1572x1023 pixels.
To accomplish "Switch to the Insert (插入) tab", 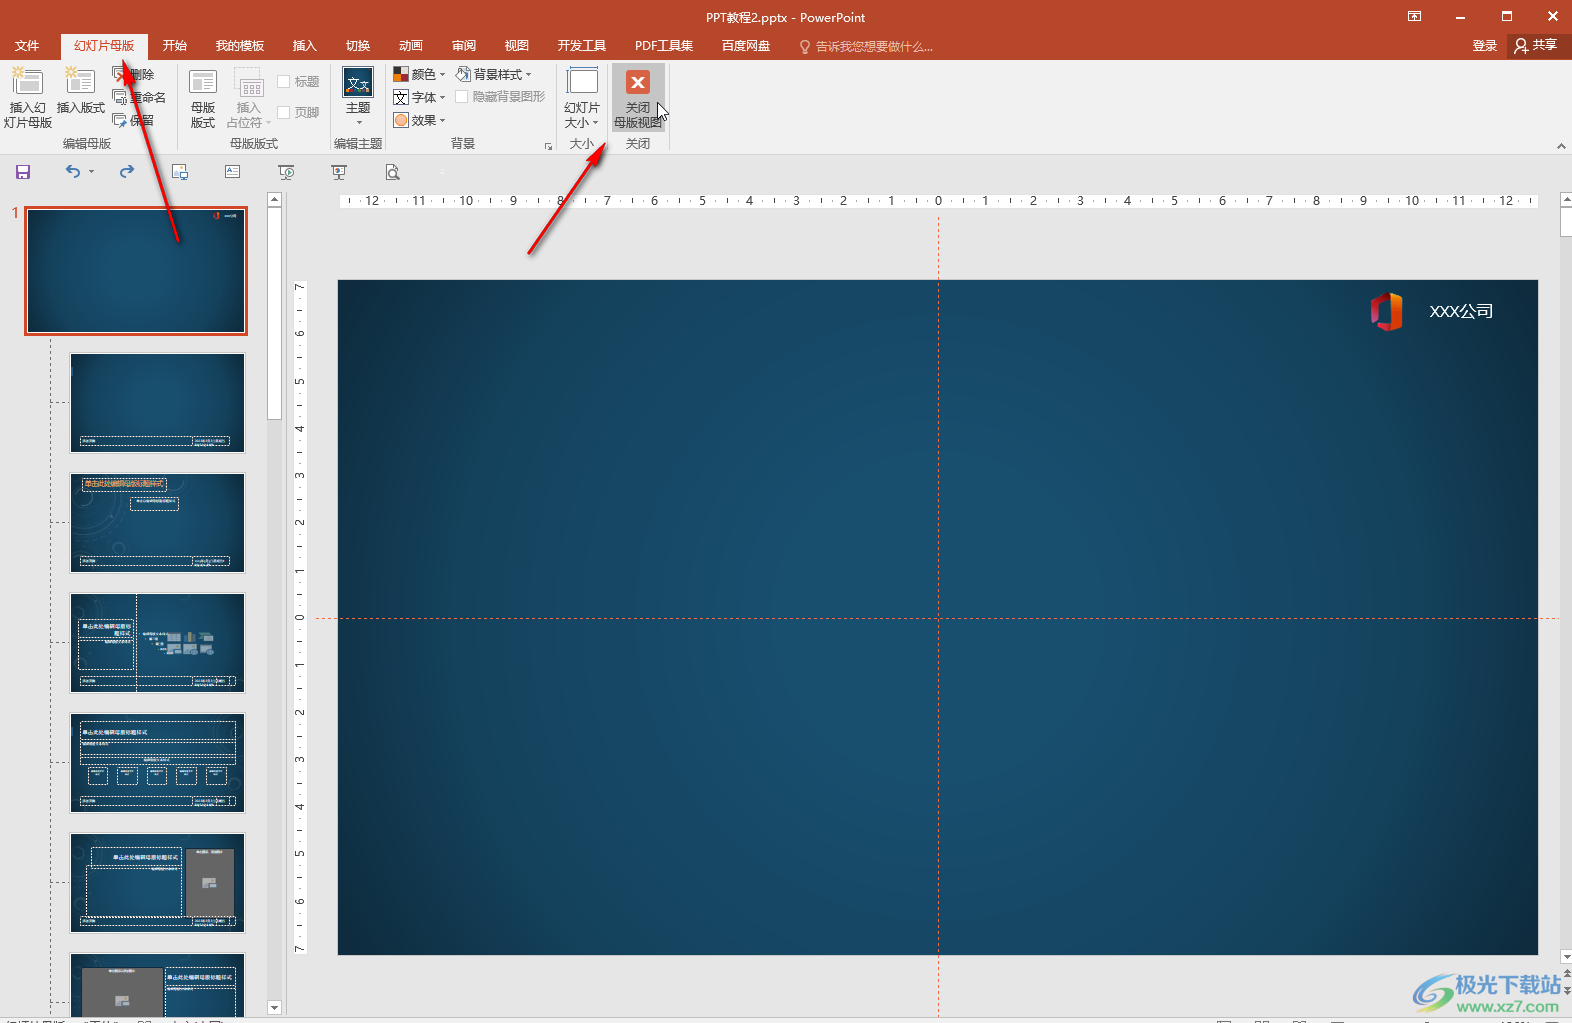I will point(304,46).
